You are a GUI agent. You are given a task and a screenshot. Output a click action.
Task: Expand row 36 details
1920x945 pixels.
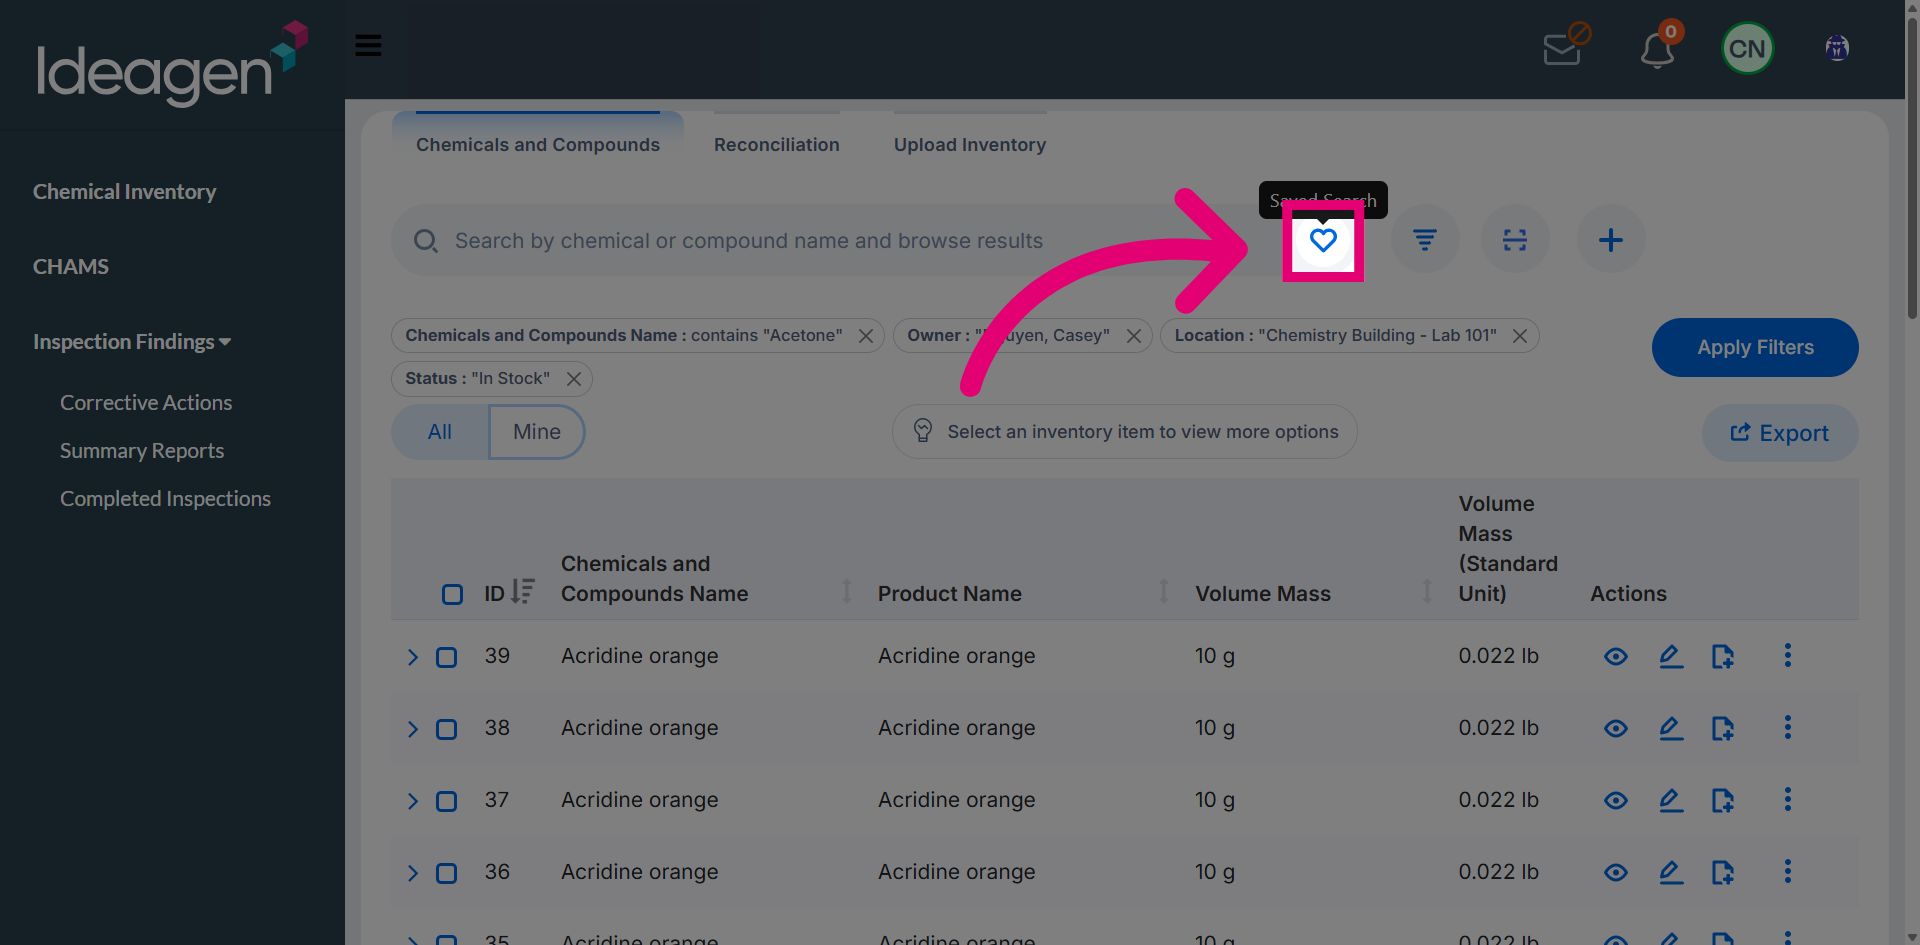[x=412, y=874]
